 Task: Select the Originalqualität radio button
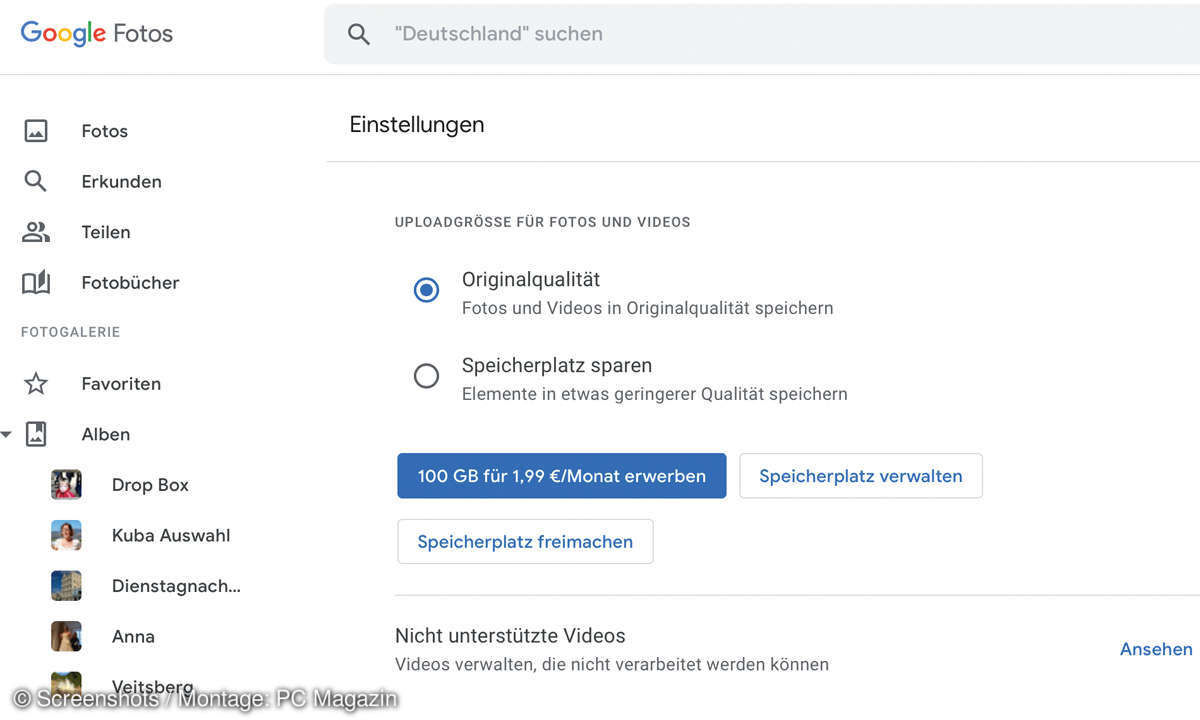427,291
